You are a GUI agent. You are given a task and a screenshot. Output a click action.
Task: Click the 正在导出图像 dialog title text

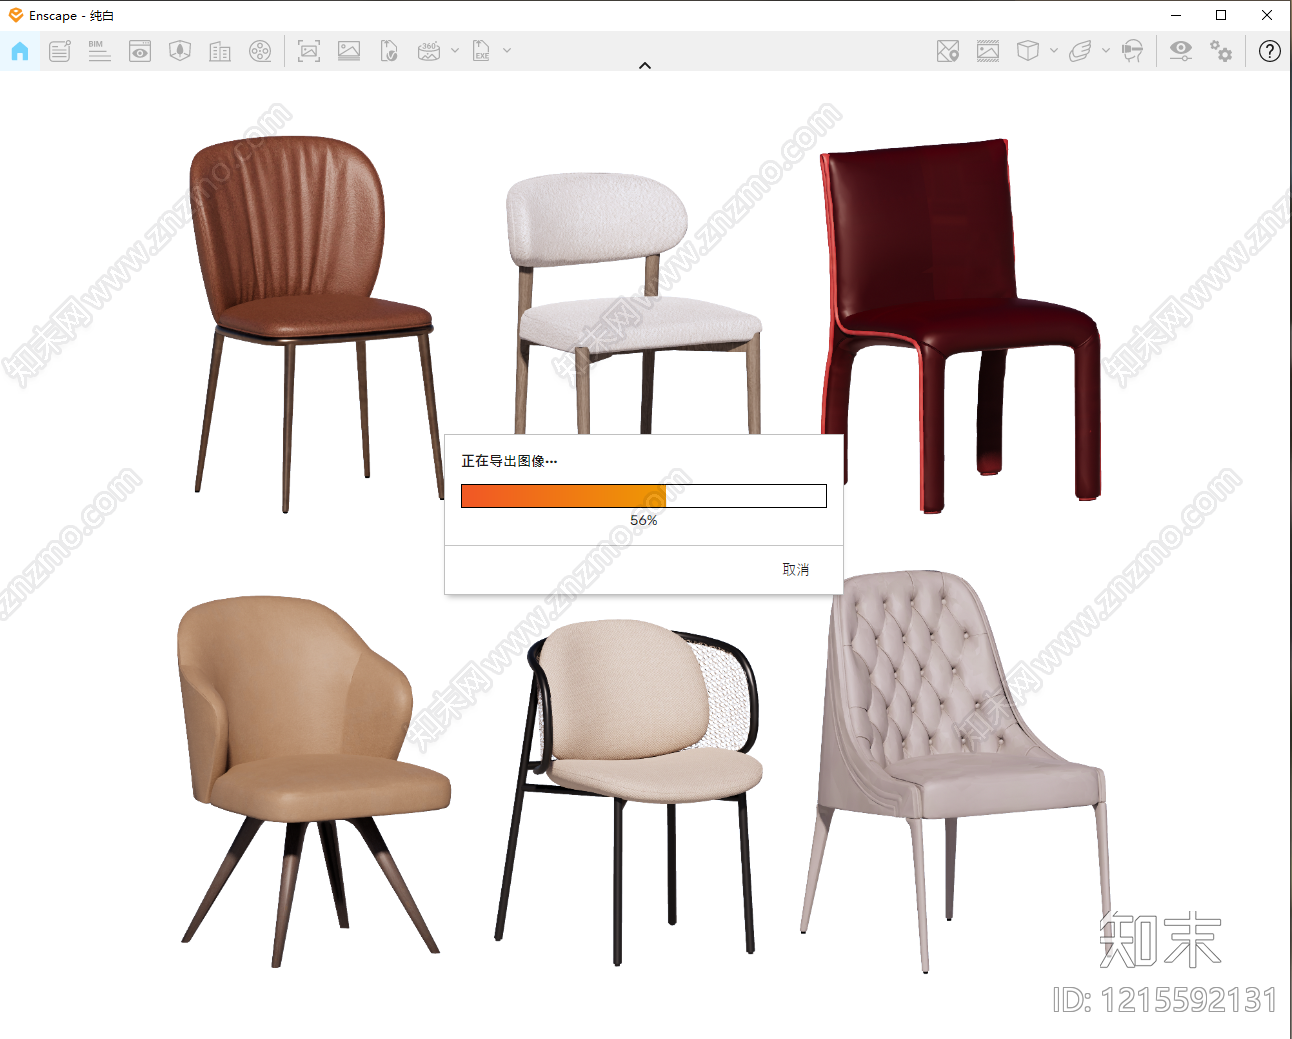coord(509,461)
